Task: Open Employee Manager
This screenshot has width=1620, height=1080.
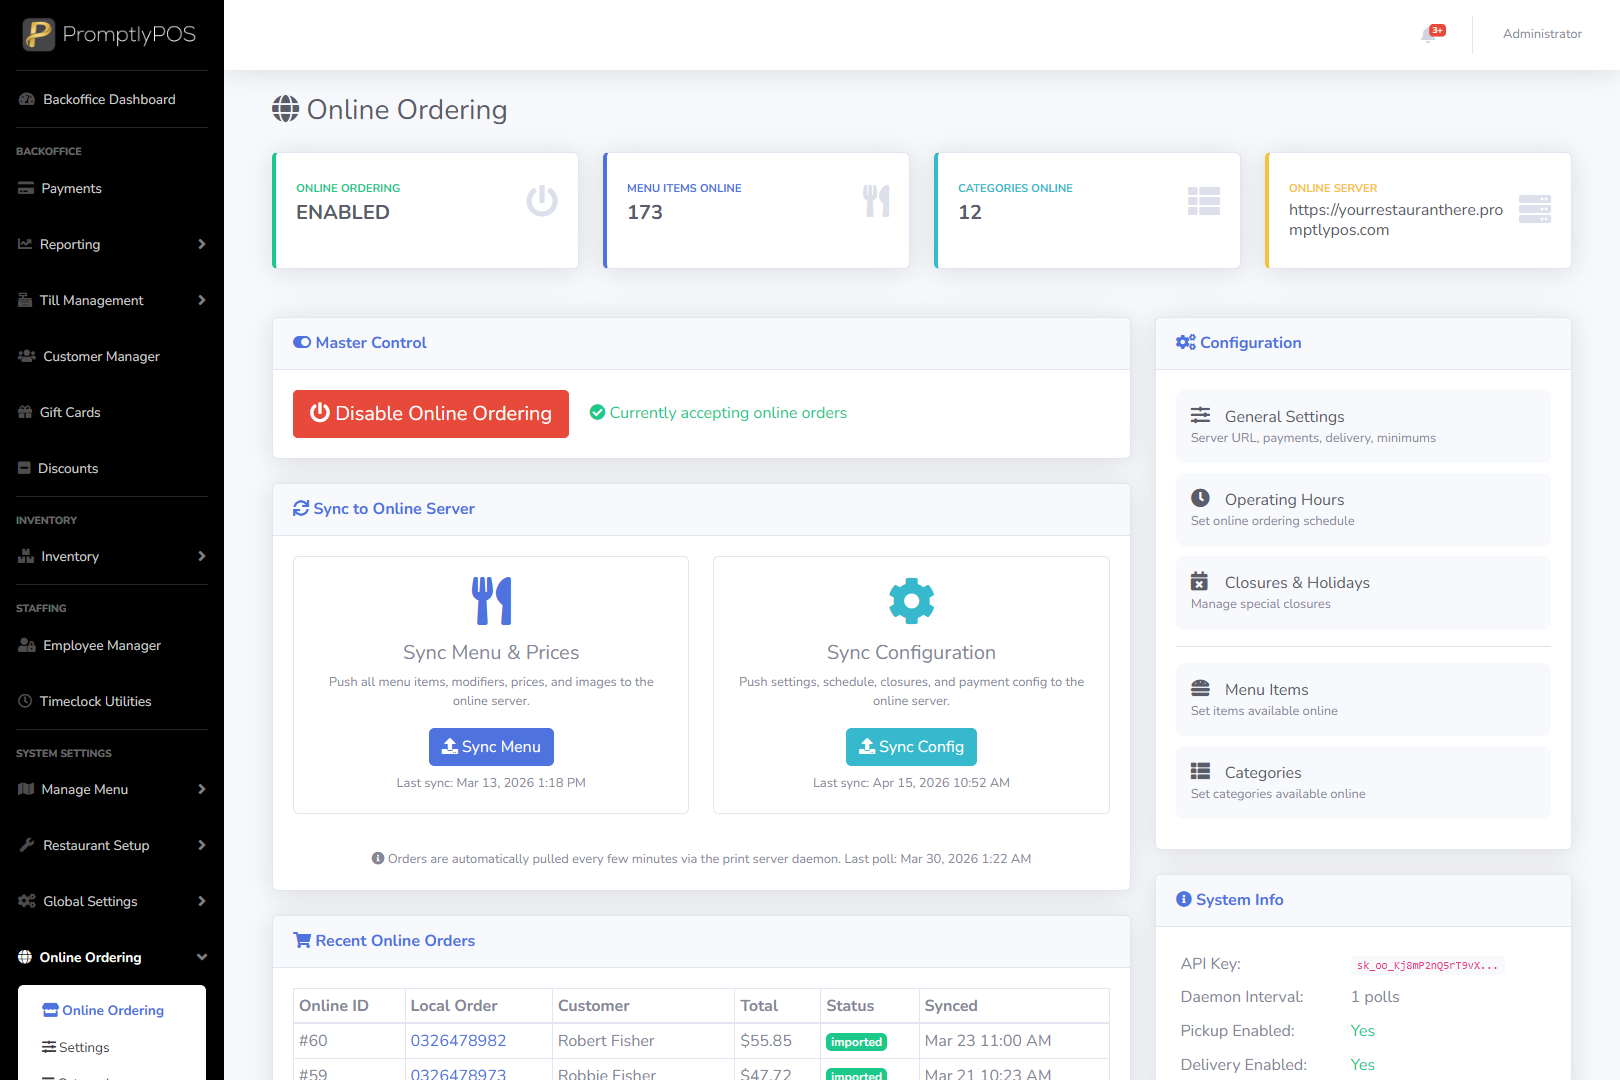Action: pyautogui.click(x=112, y=645)
